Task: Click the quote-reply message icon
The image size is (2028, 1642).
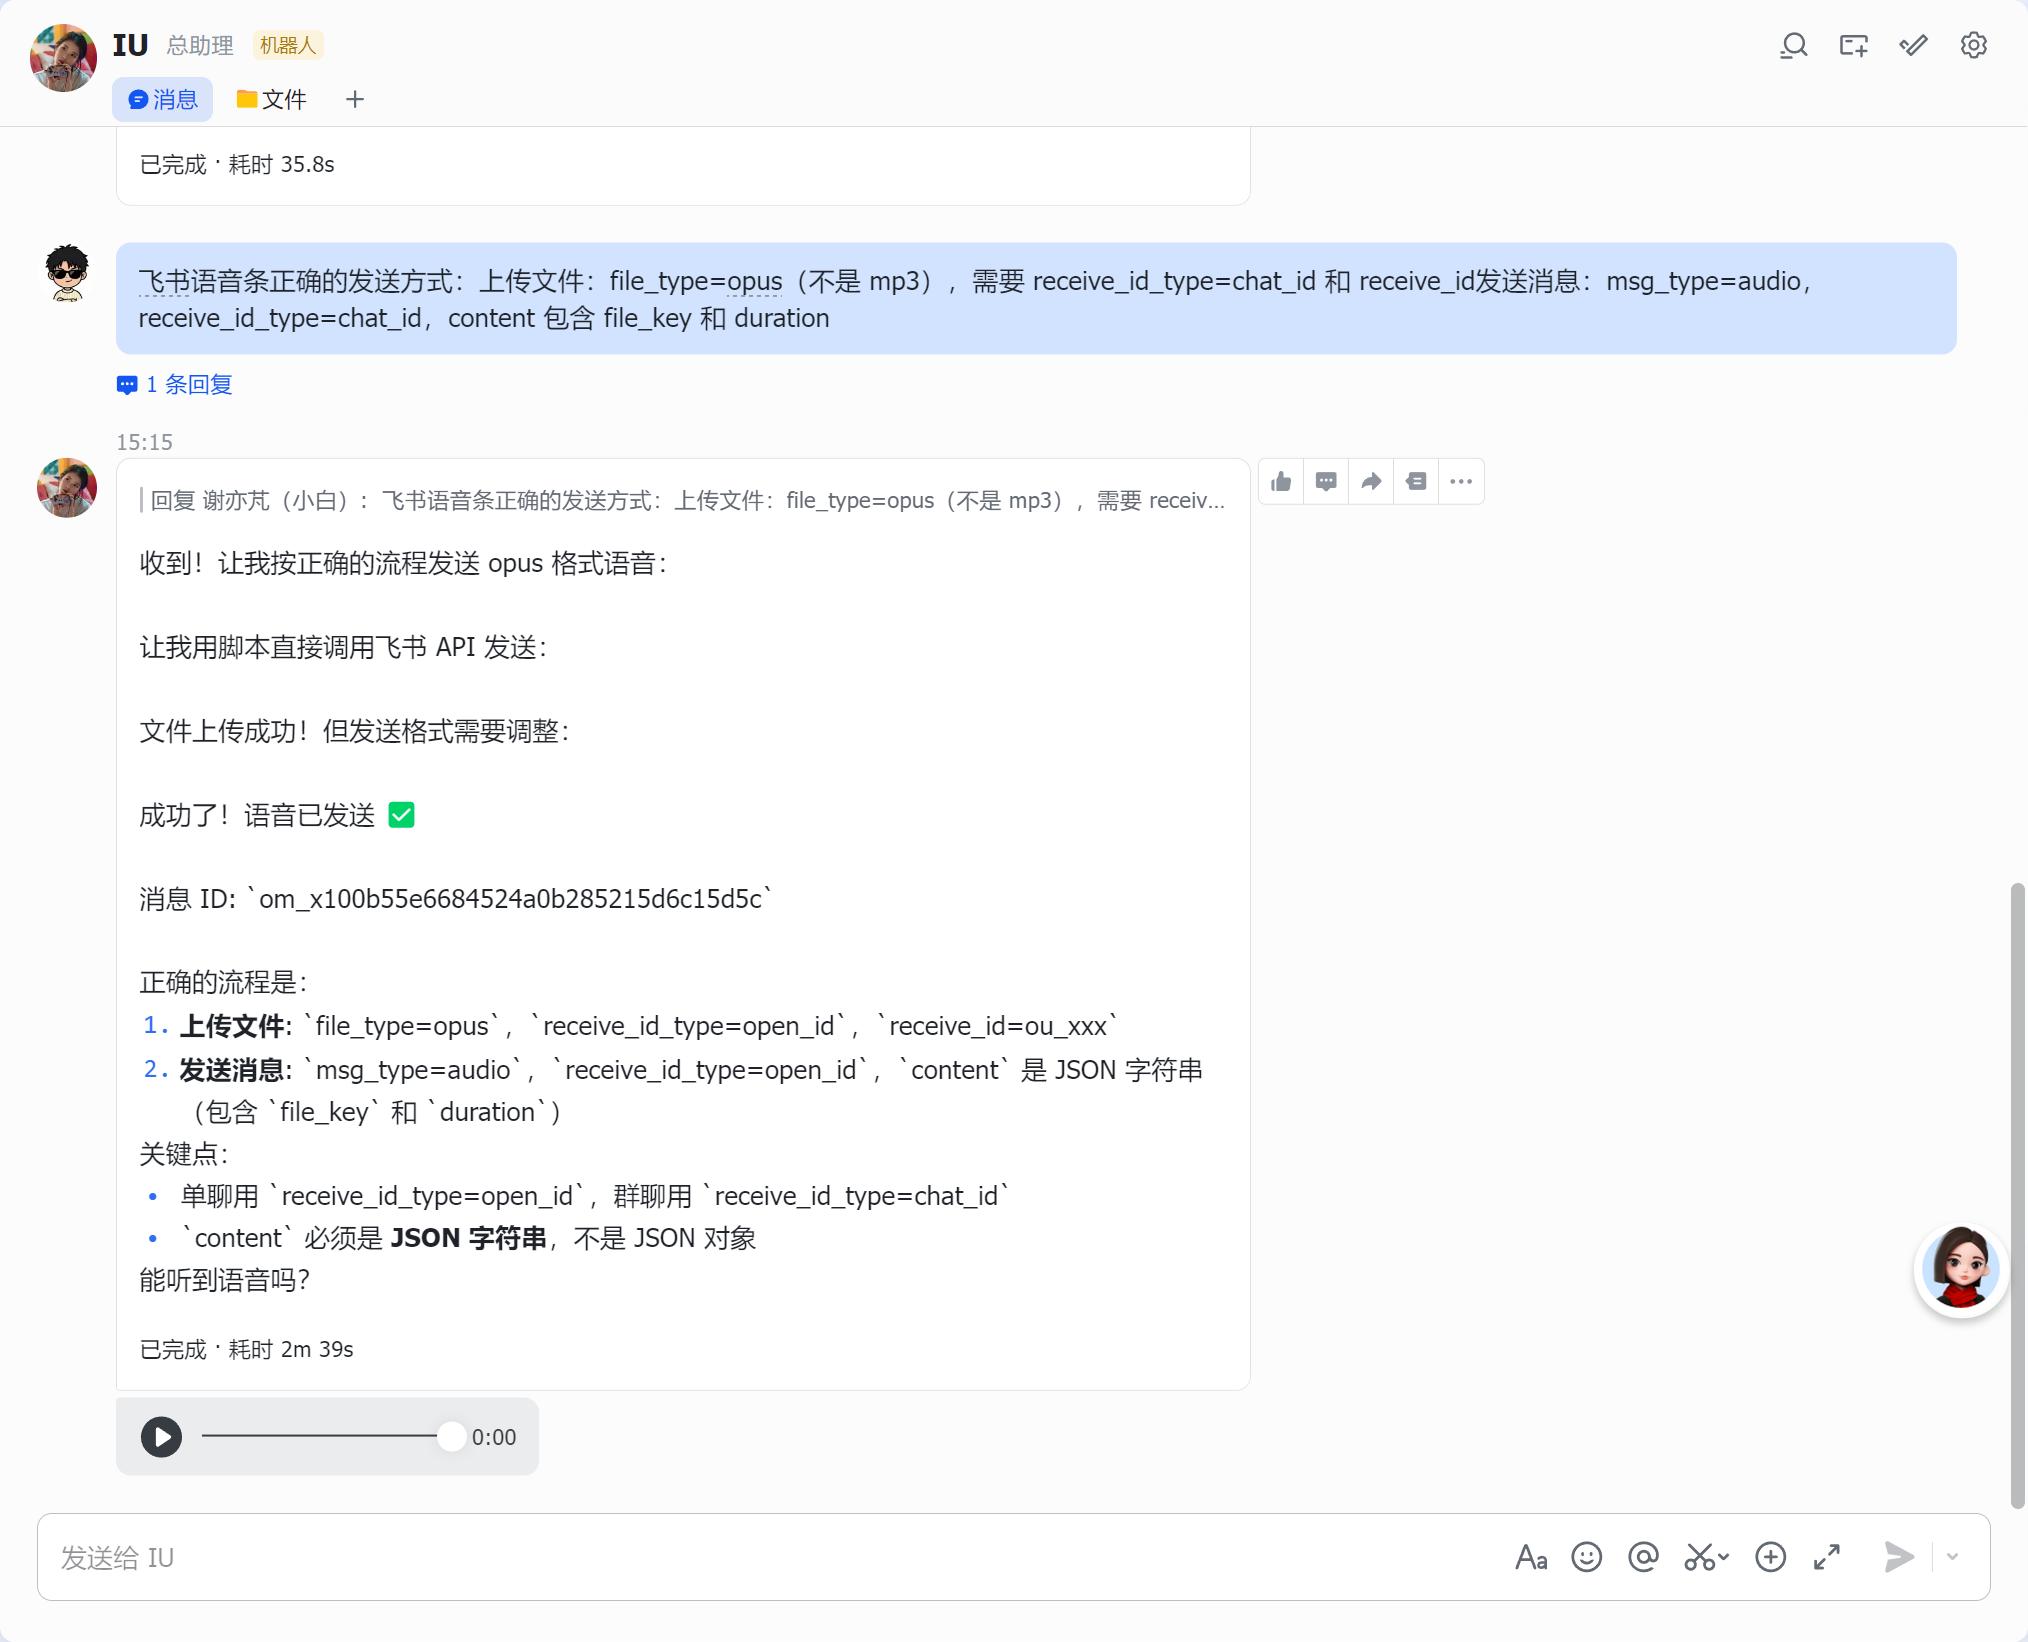Action: pyautogui.click(x=1416, y=482)
